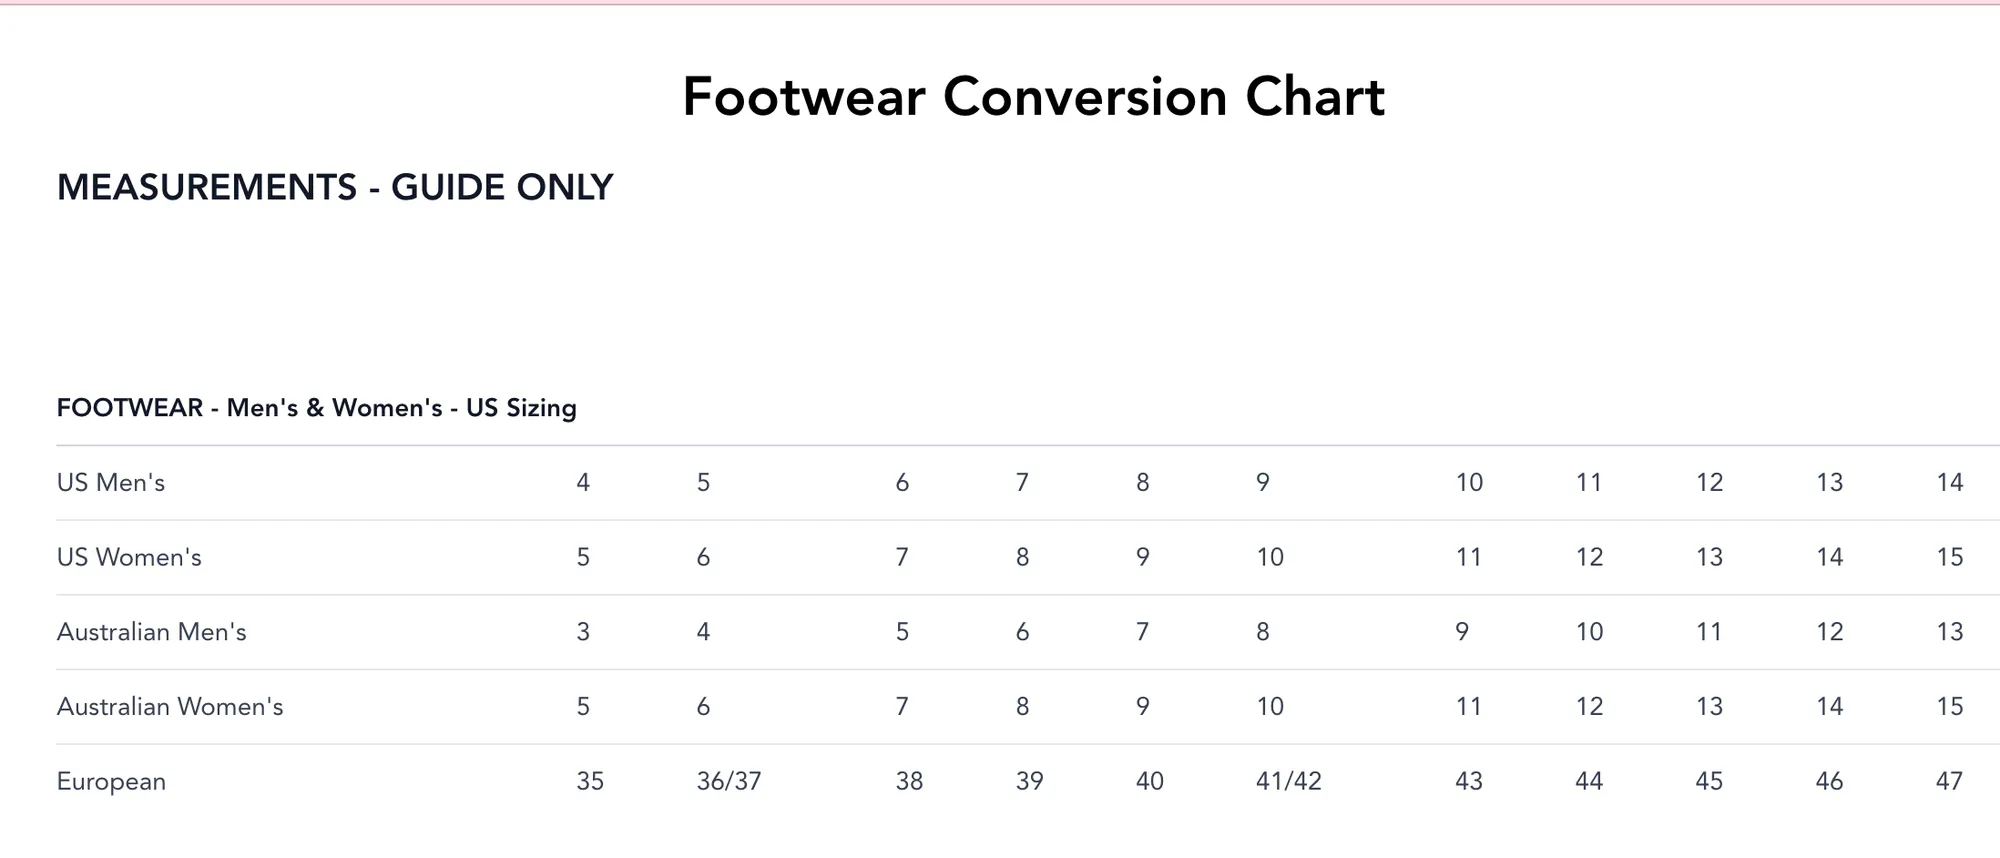Select European size 40 cell
This screenshot has height=858, width=2000.
[1150, 781]
